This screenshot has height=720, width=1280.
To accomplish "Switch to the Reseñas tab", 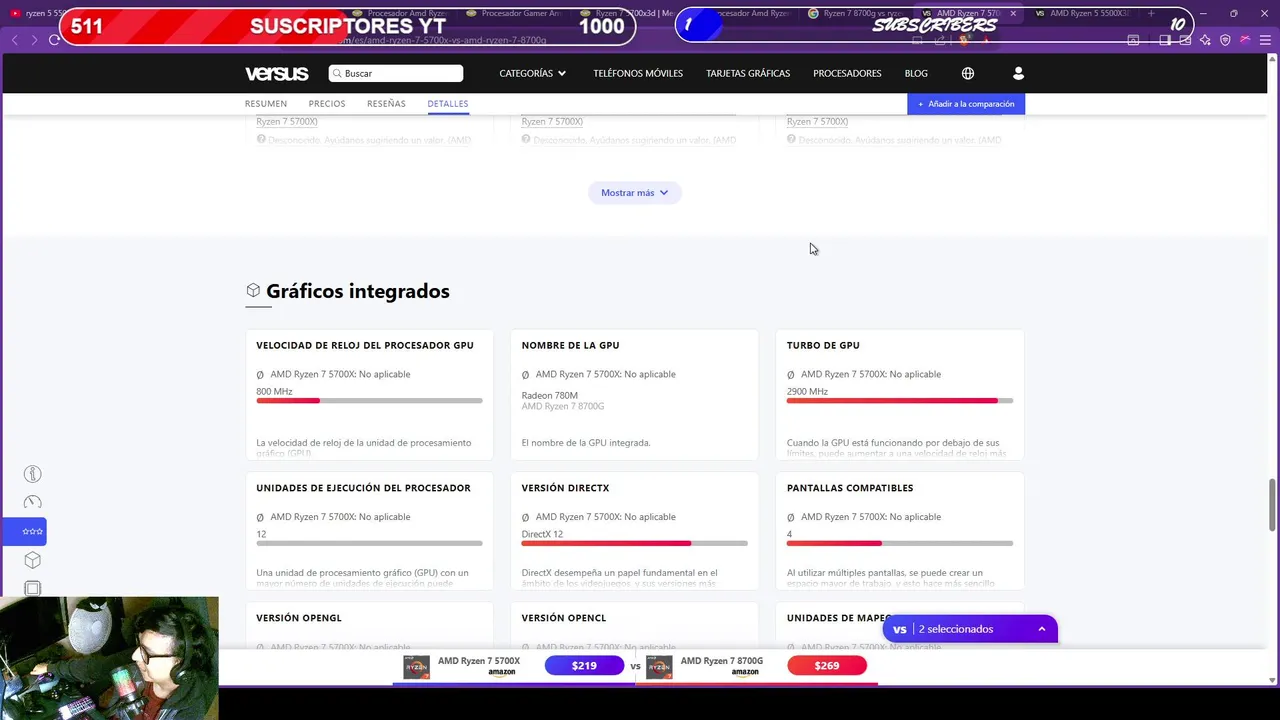I will 386,104.
